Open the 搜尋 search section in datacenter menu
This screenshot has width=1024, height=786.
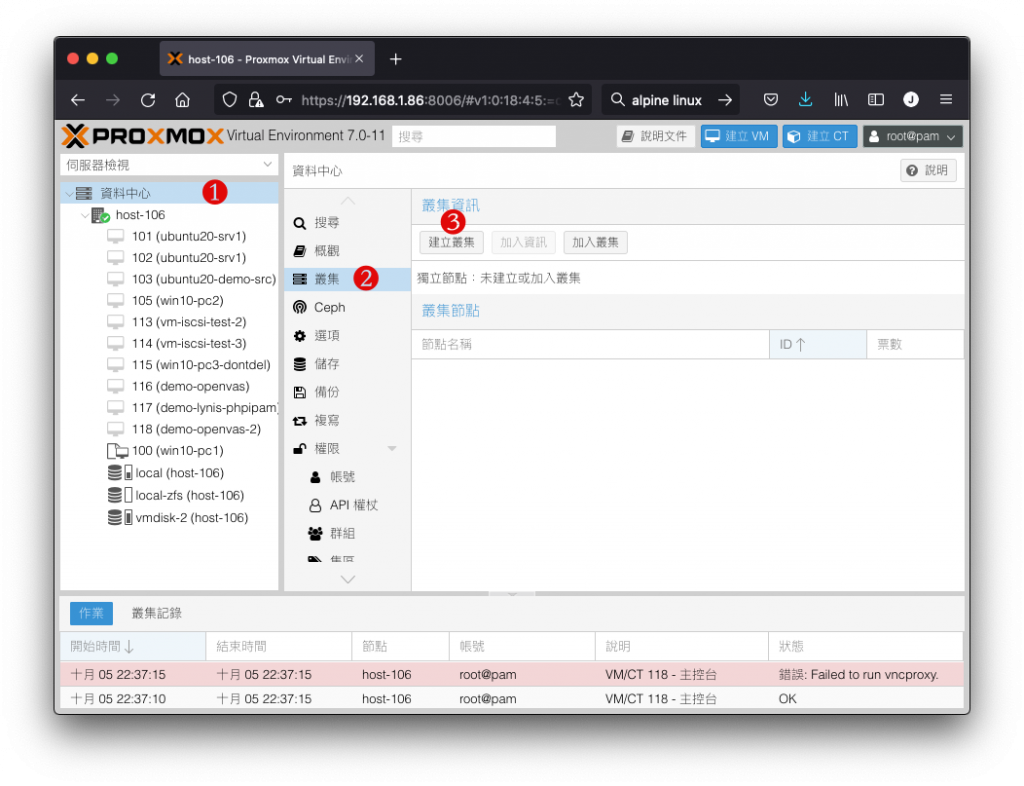347,223
